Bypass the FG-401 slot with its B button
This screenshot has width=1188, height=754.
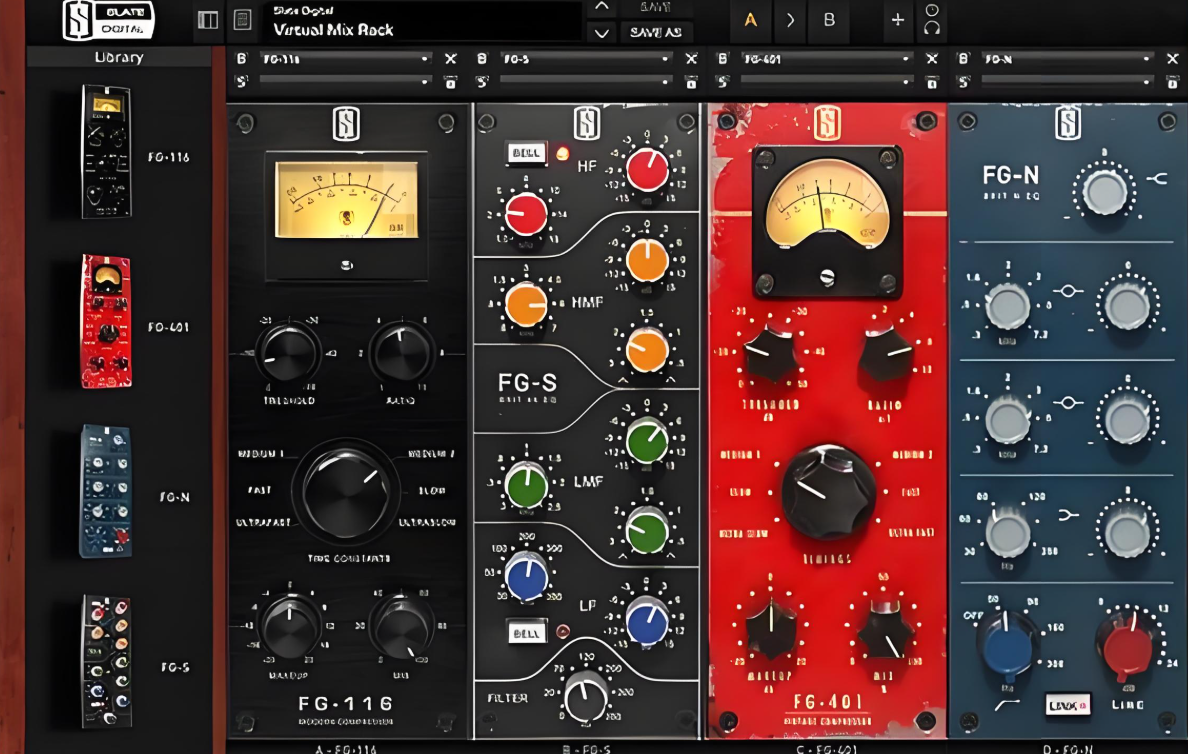[x=723, y=58]
